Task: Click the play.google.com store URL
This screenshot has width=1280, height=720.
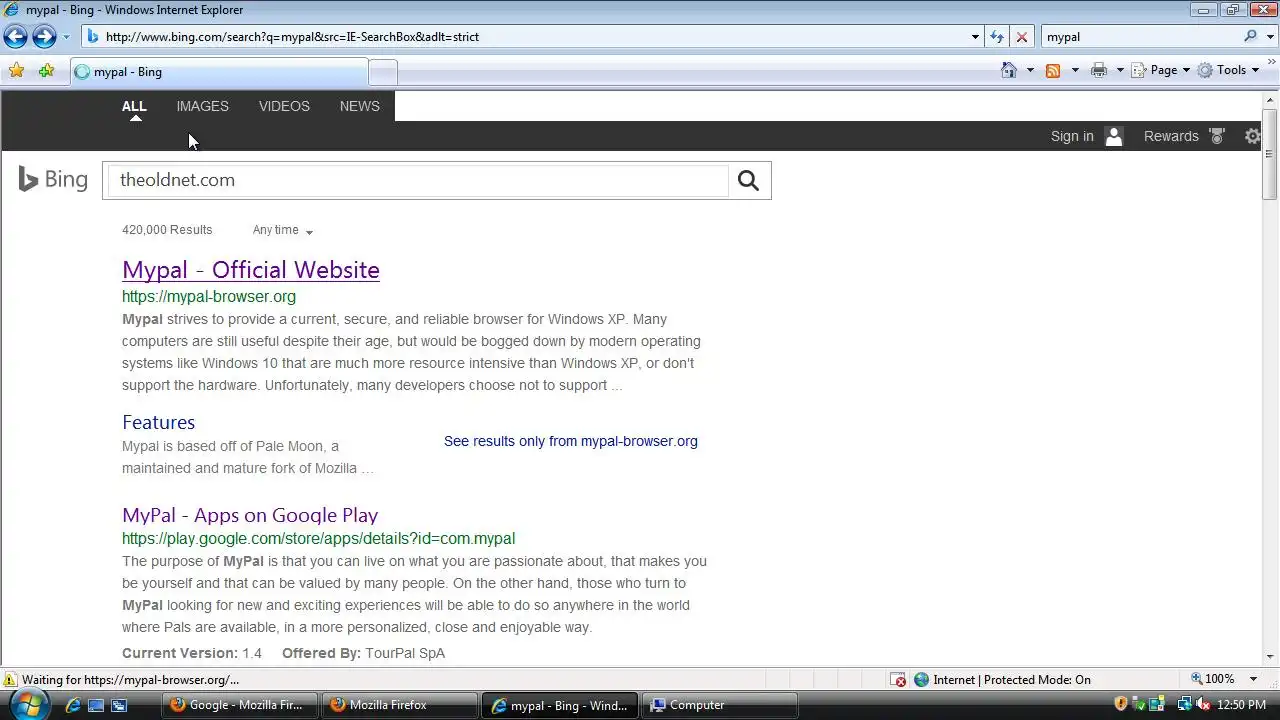Action: point(318,538)
